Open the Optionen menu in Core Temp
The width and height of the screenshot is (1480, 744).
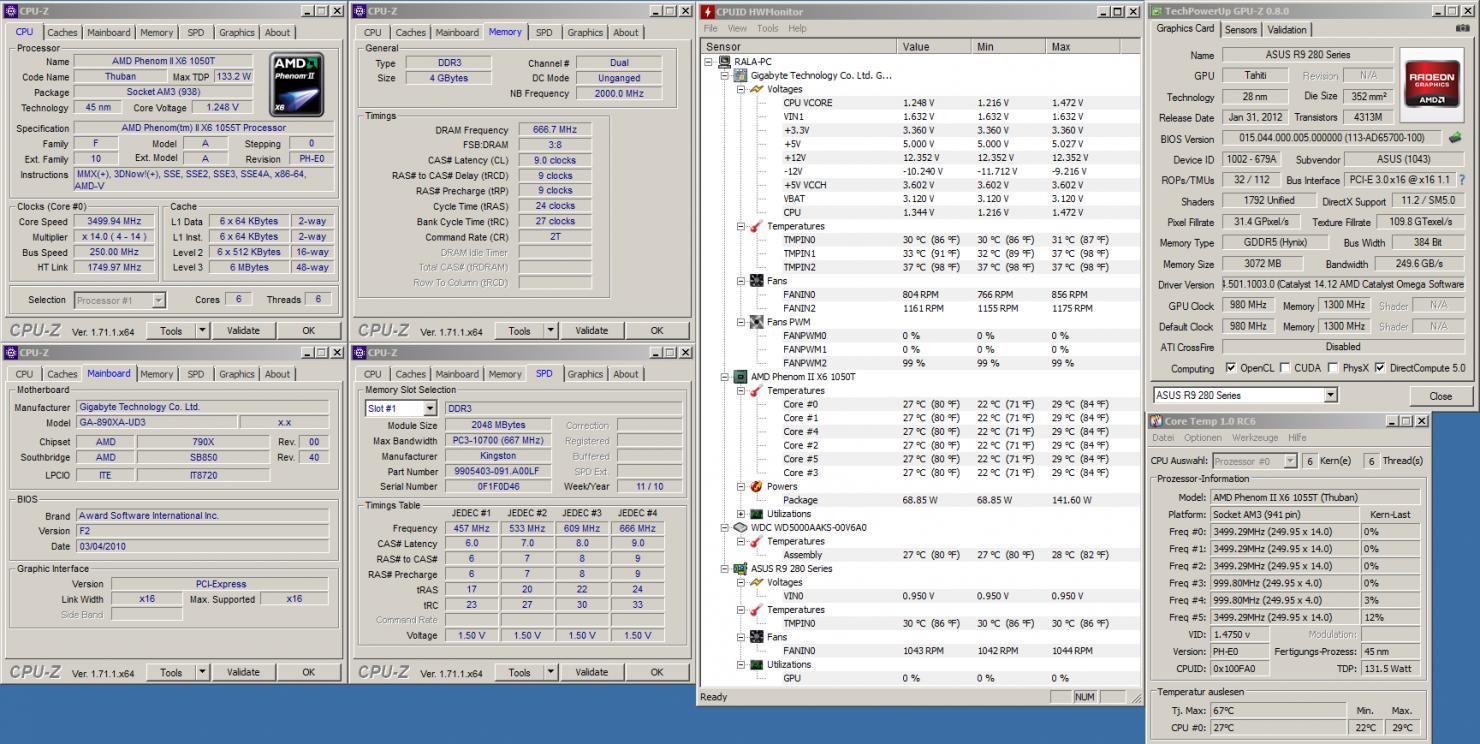(1202, 437)
